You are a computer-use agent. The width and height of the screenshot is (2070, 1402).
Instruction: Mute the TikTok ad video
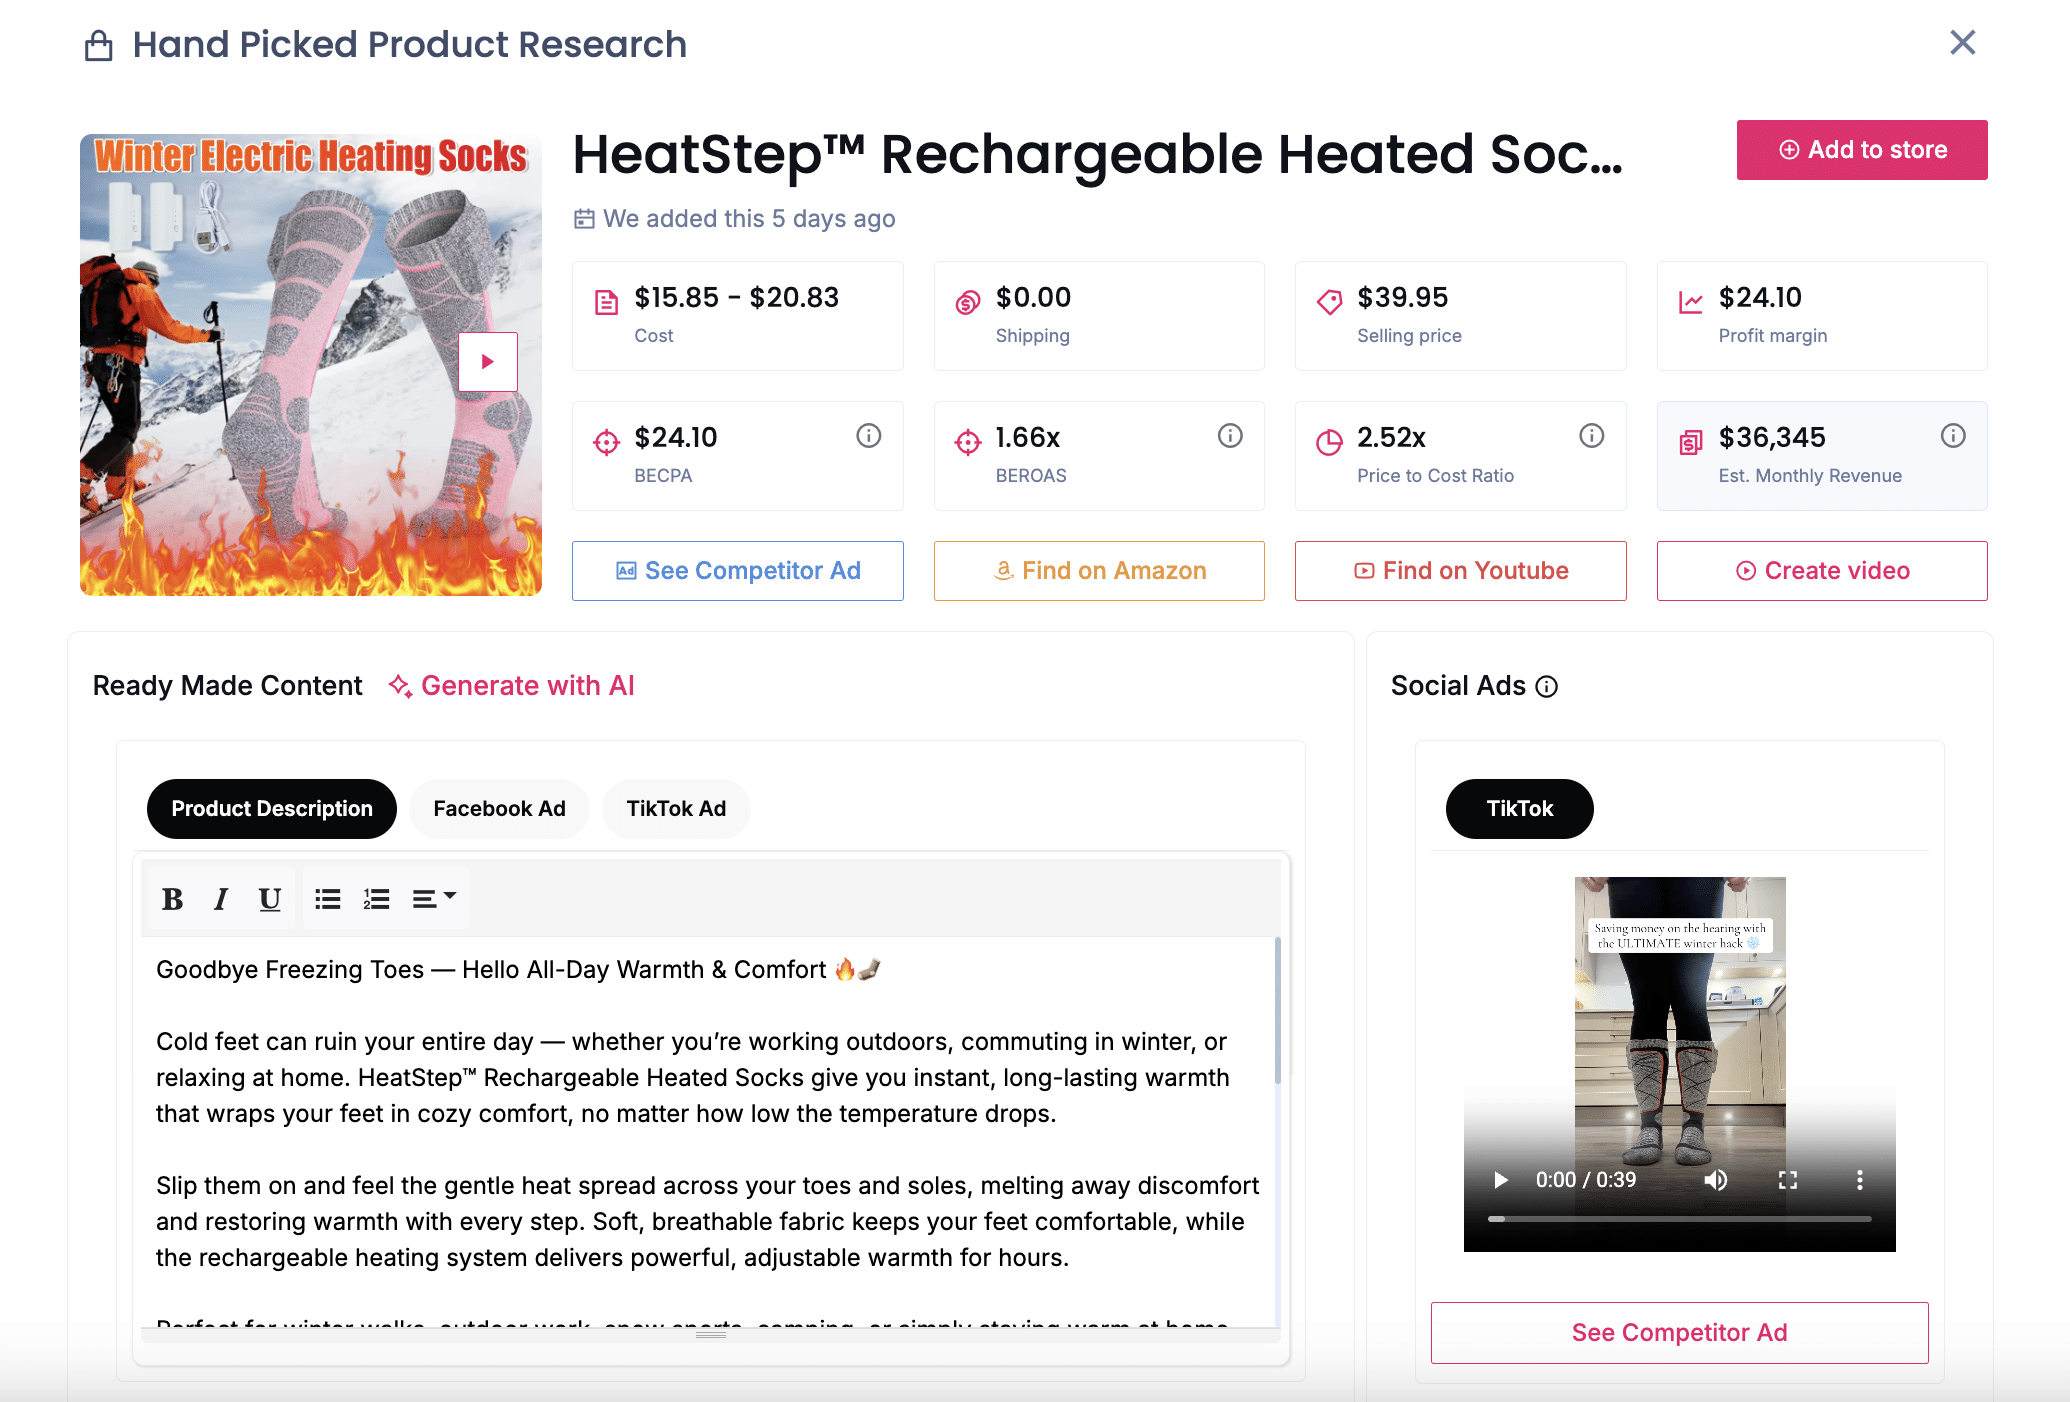1716,1180
